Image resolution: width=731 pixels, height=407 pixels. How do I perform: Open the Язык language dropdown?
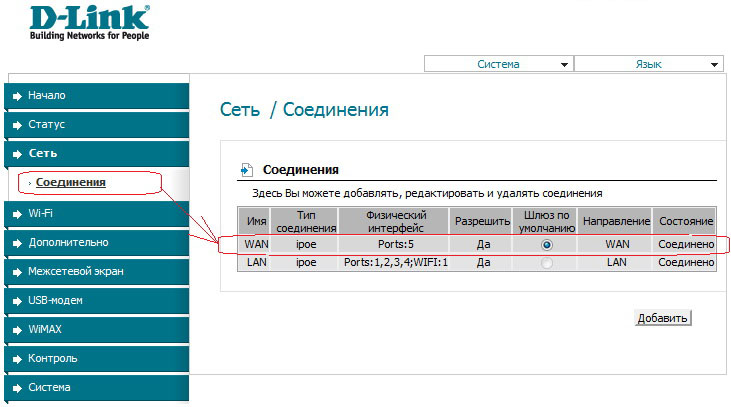click(648, 64)
